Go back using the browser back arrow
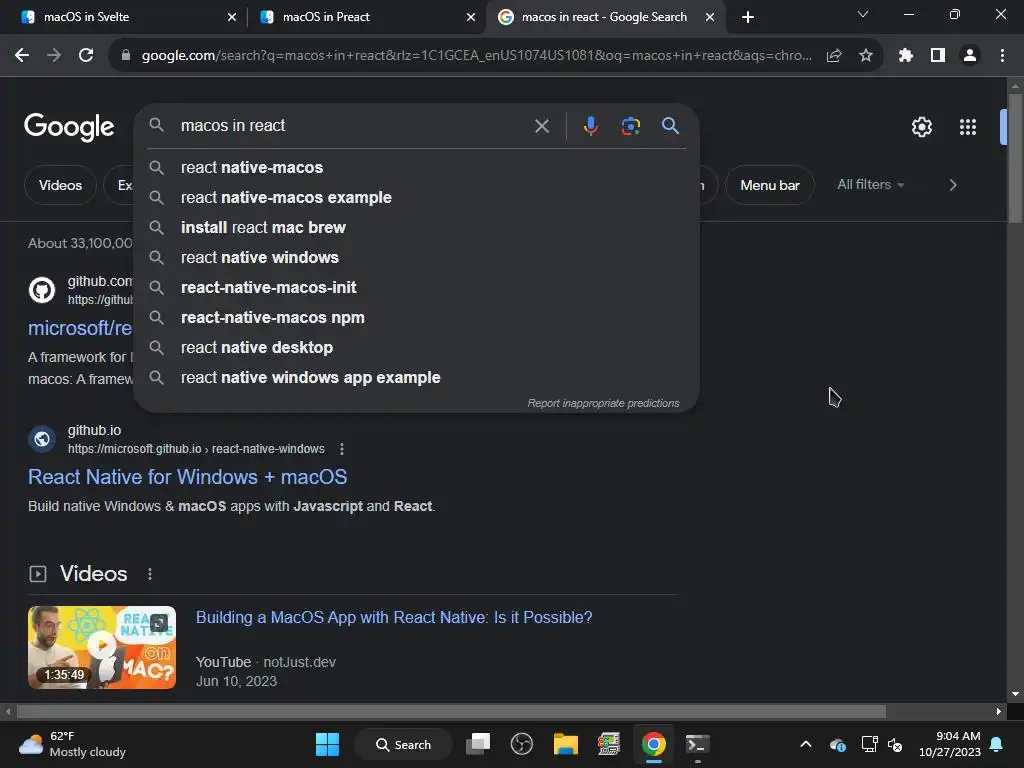Viewport: 1024px width, 768px height. pyautogui.click(x=22, y=56)
